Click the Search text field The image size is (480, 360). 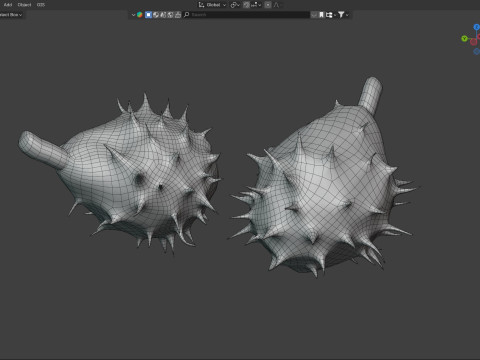pos(246,15)
